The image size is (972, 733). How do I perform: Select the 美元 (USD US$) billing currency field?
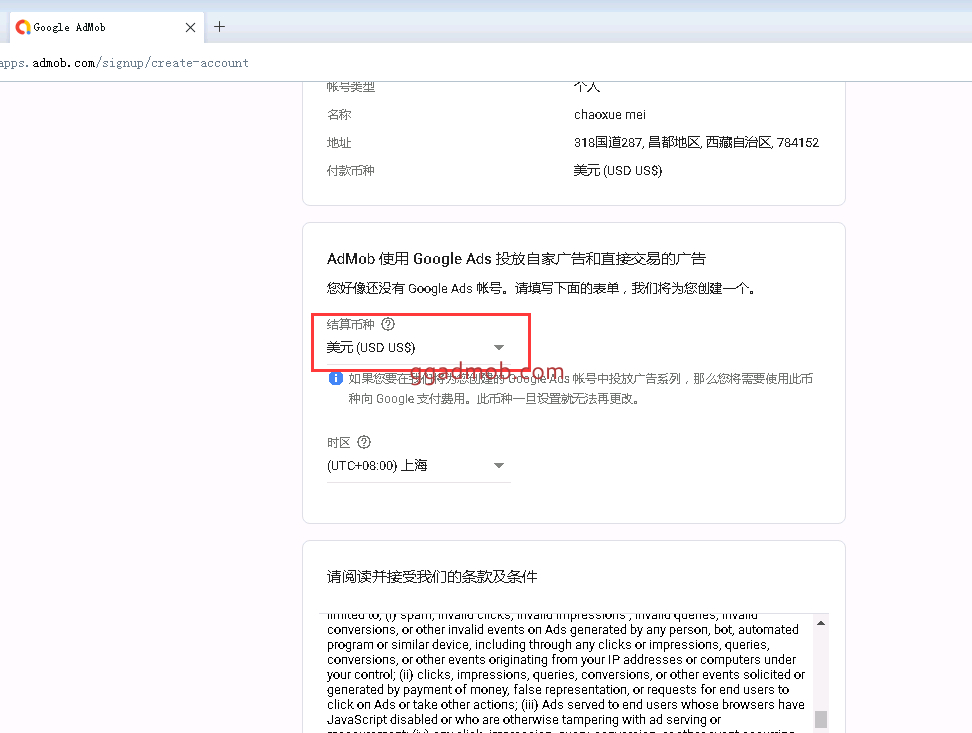(408, 348)
